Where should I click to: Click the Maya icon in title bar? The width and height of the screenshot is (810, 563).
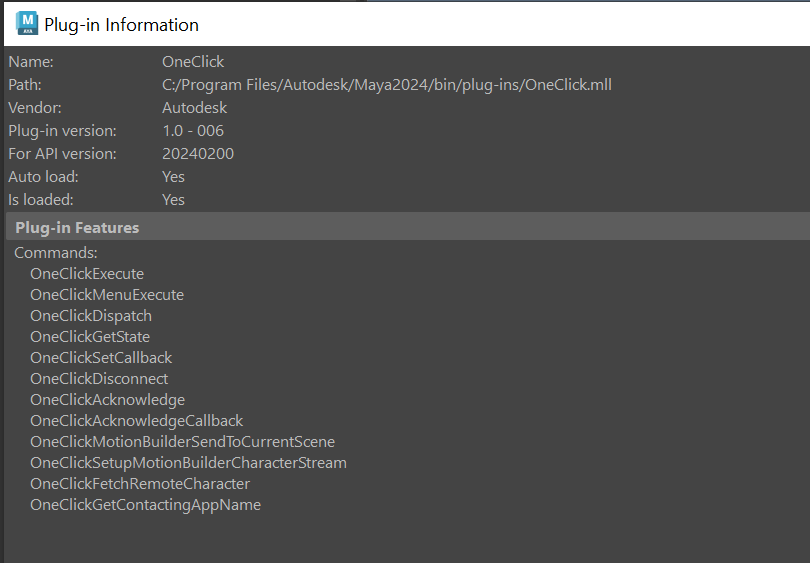26,24
